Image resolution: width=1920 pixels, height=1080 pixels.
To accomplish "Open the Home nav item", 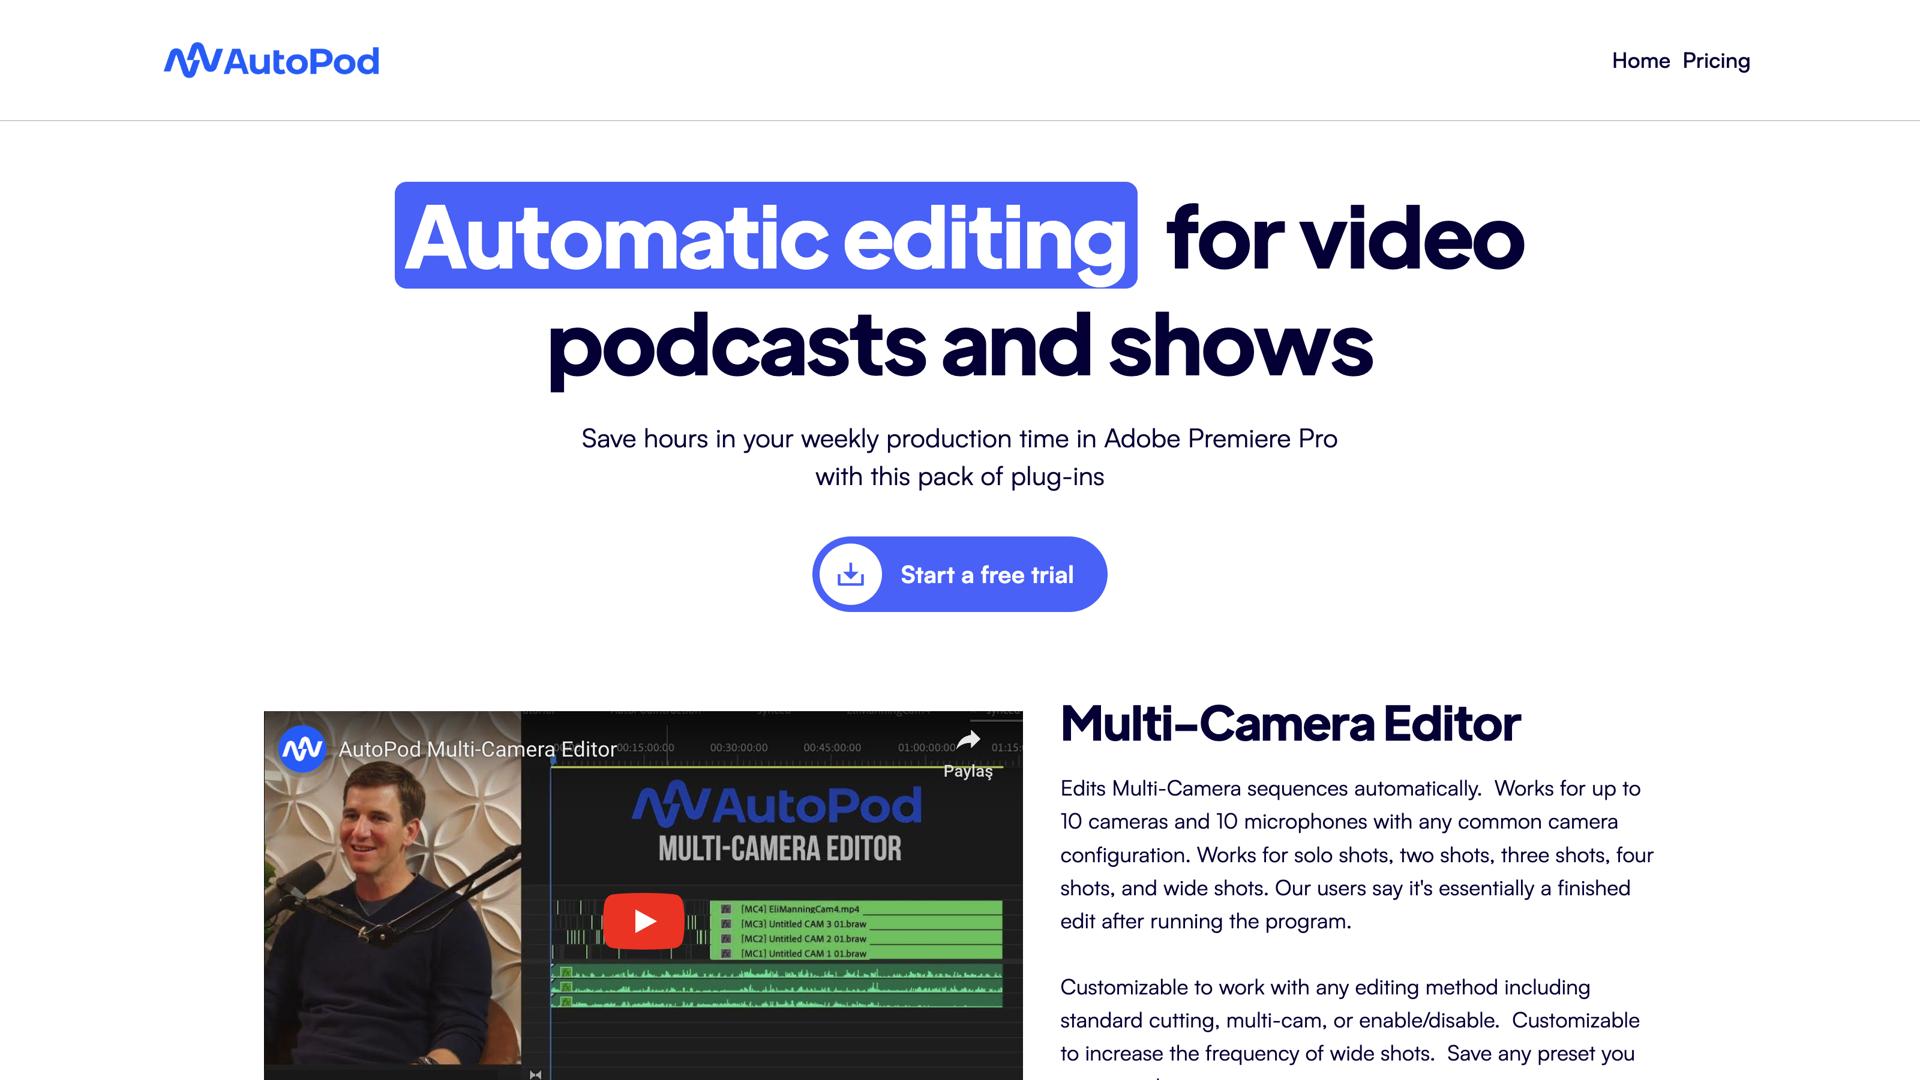I will [x=1640, y=61].
